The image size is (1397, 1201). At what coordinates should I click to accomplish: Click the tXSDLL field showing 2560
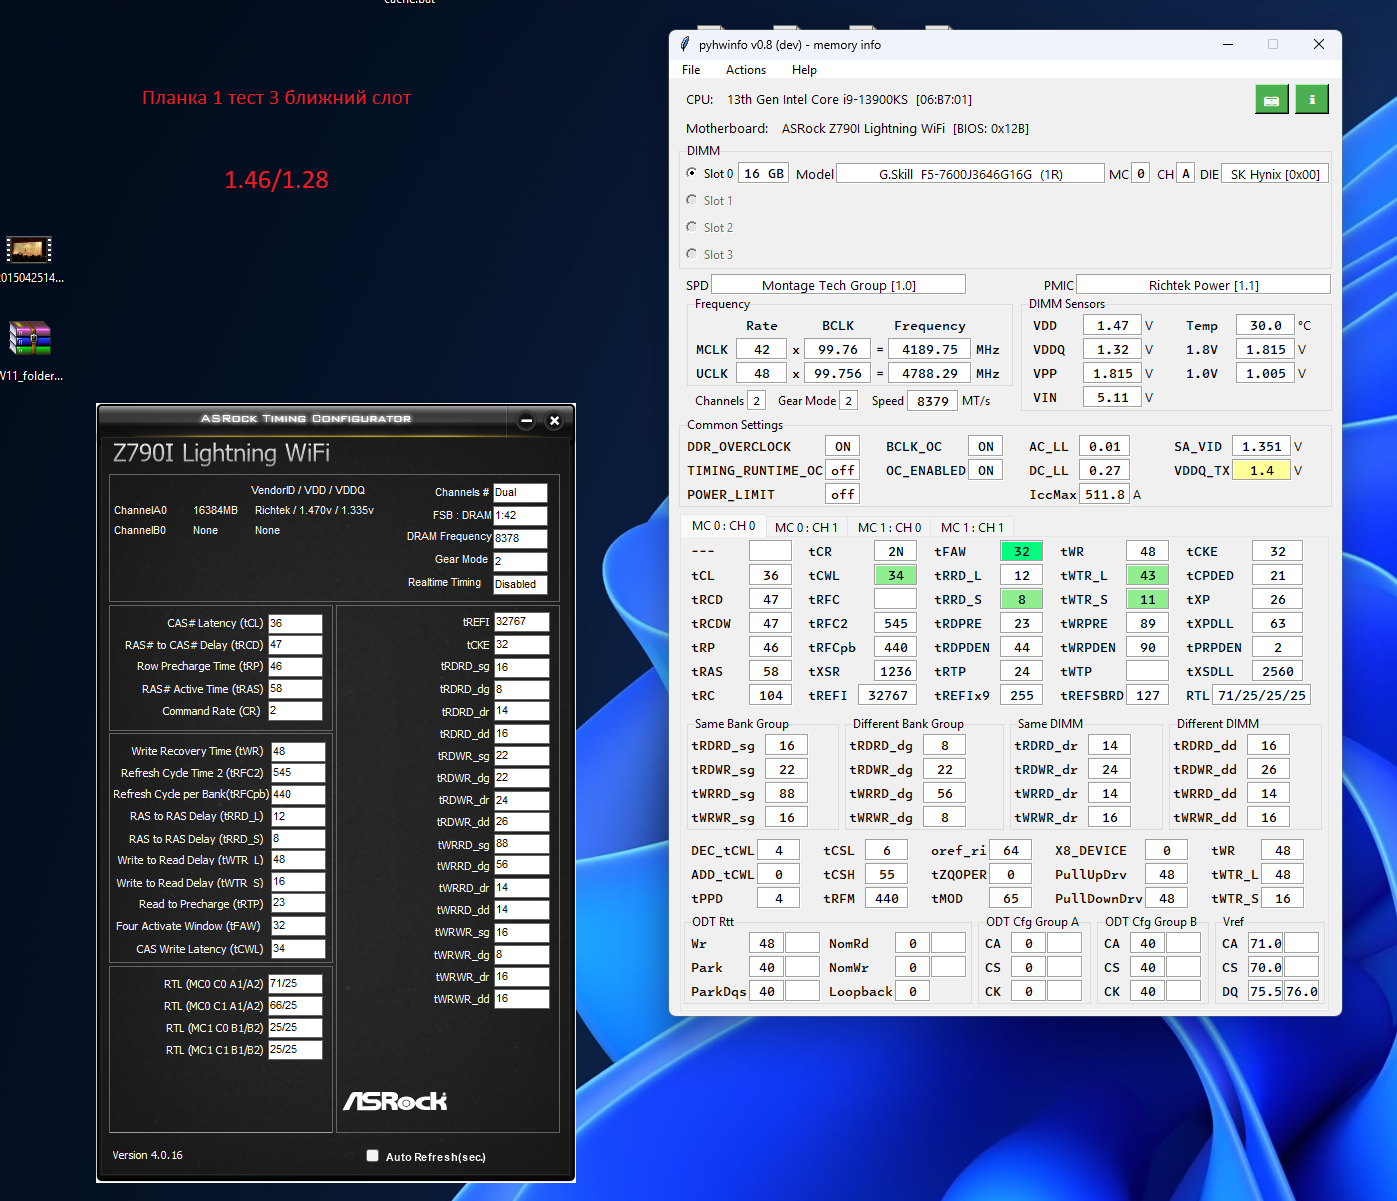pos(1278,671)
